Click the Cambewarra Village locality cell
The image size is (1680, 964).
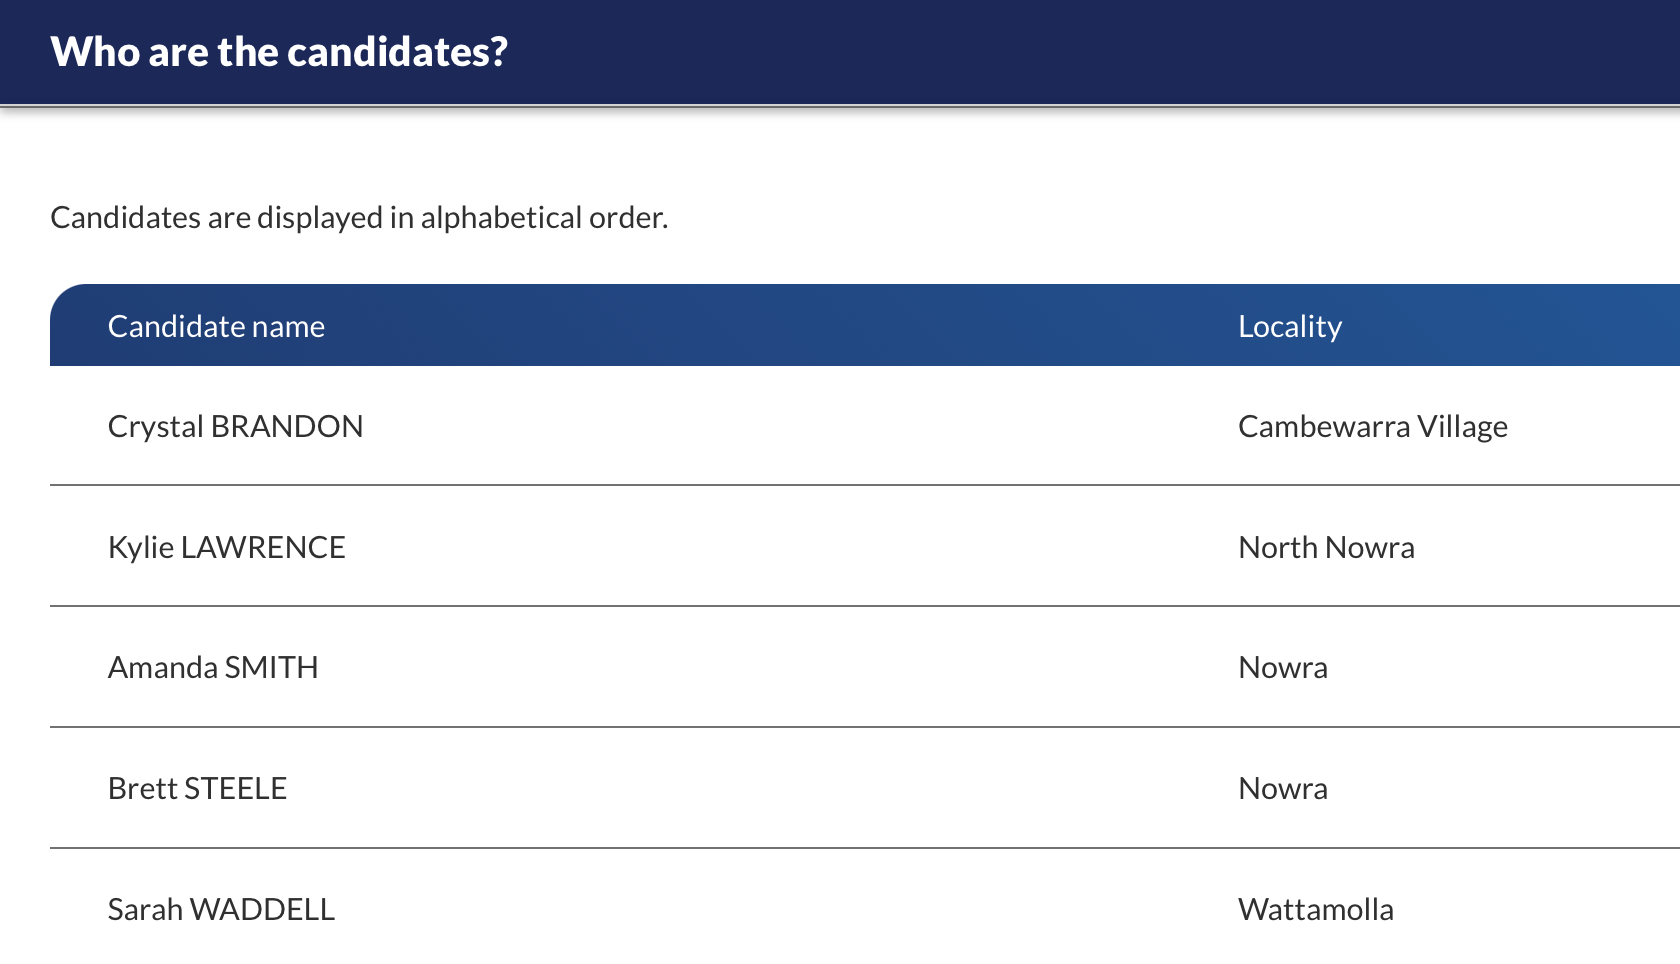point(1372,426)
